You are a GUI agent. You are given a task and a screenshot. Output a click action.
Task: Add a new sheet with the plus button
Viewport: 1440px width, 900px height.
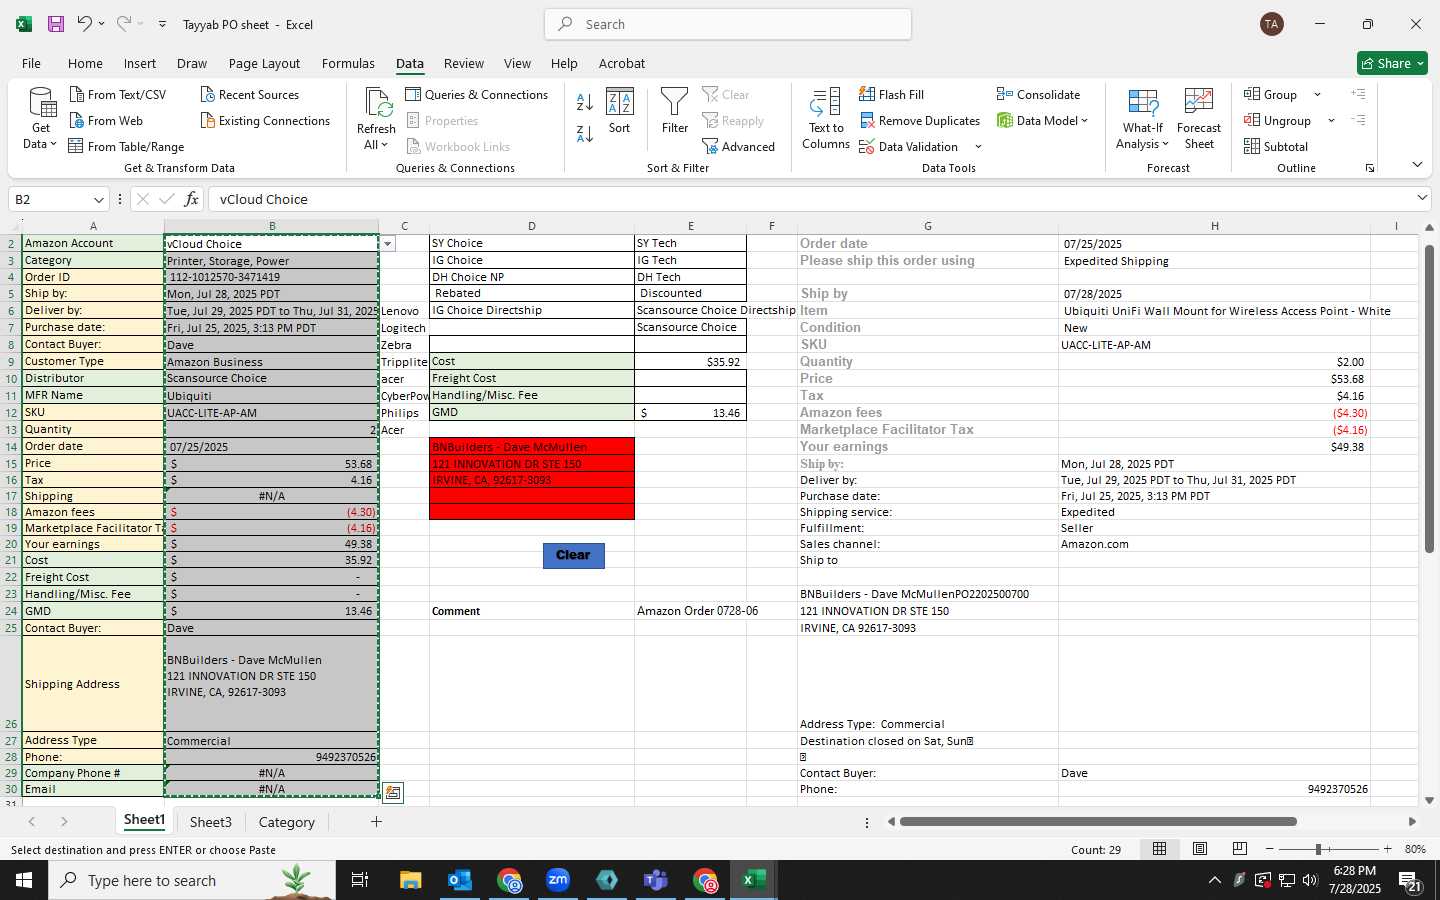[376, 822]
